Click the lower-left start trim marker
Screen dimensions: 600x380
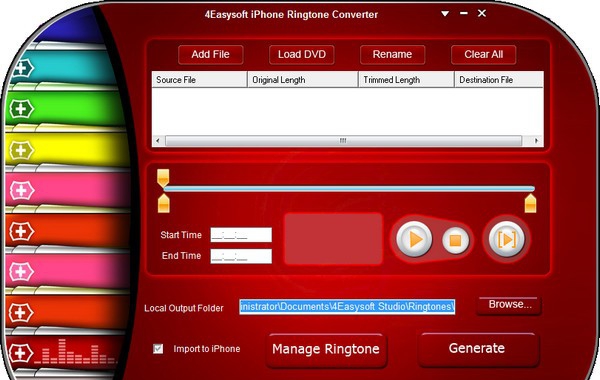pos(163,203)
